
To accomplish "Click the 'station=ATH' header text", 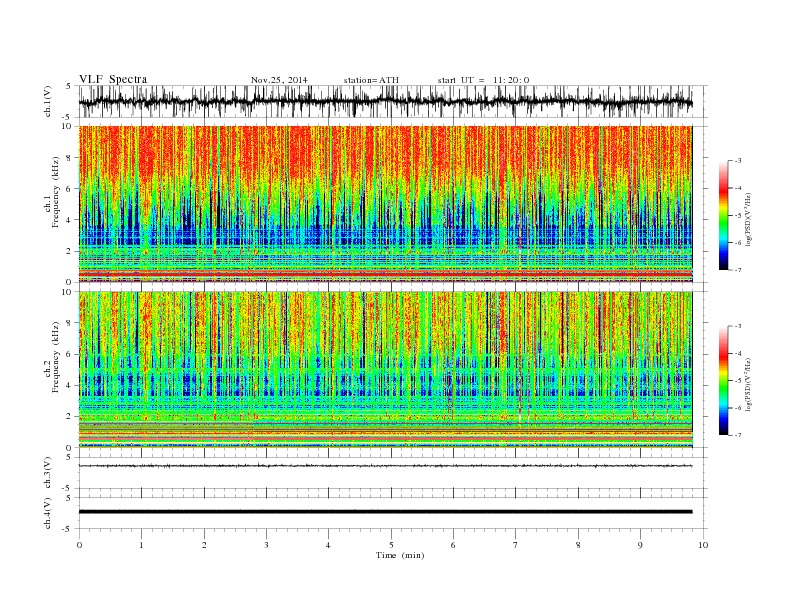I will [x=371, y=80].
